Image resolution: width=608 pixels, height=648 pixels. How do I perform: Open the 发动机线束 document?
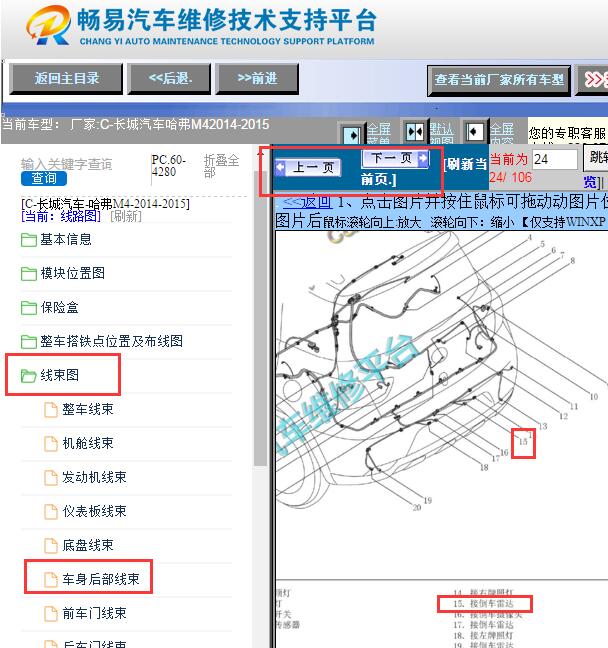pos(94,477)
